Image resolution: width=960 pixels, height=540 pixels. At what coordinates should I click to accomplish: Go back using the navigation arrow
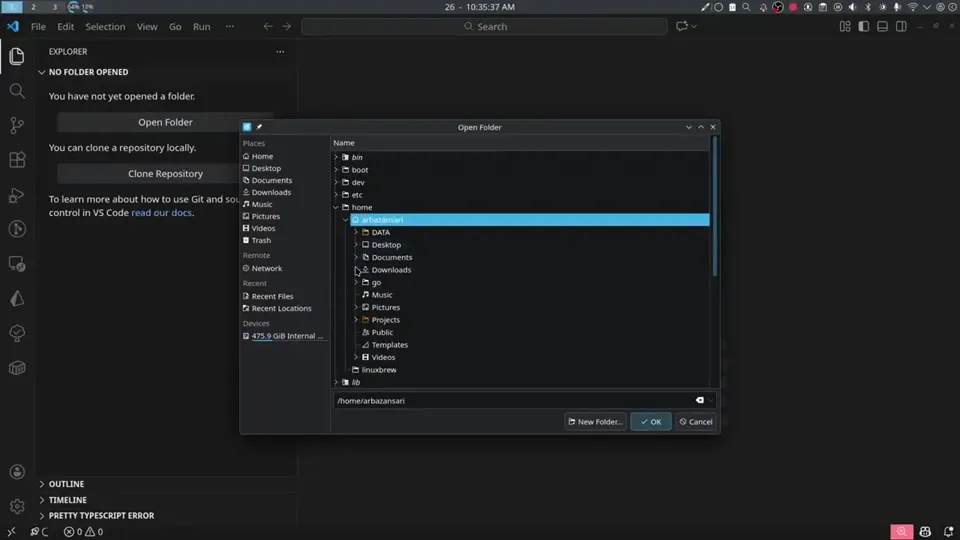[268, 26]
